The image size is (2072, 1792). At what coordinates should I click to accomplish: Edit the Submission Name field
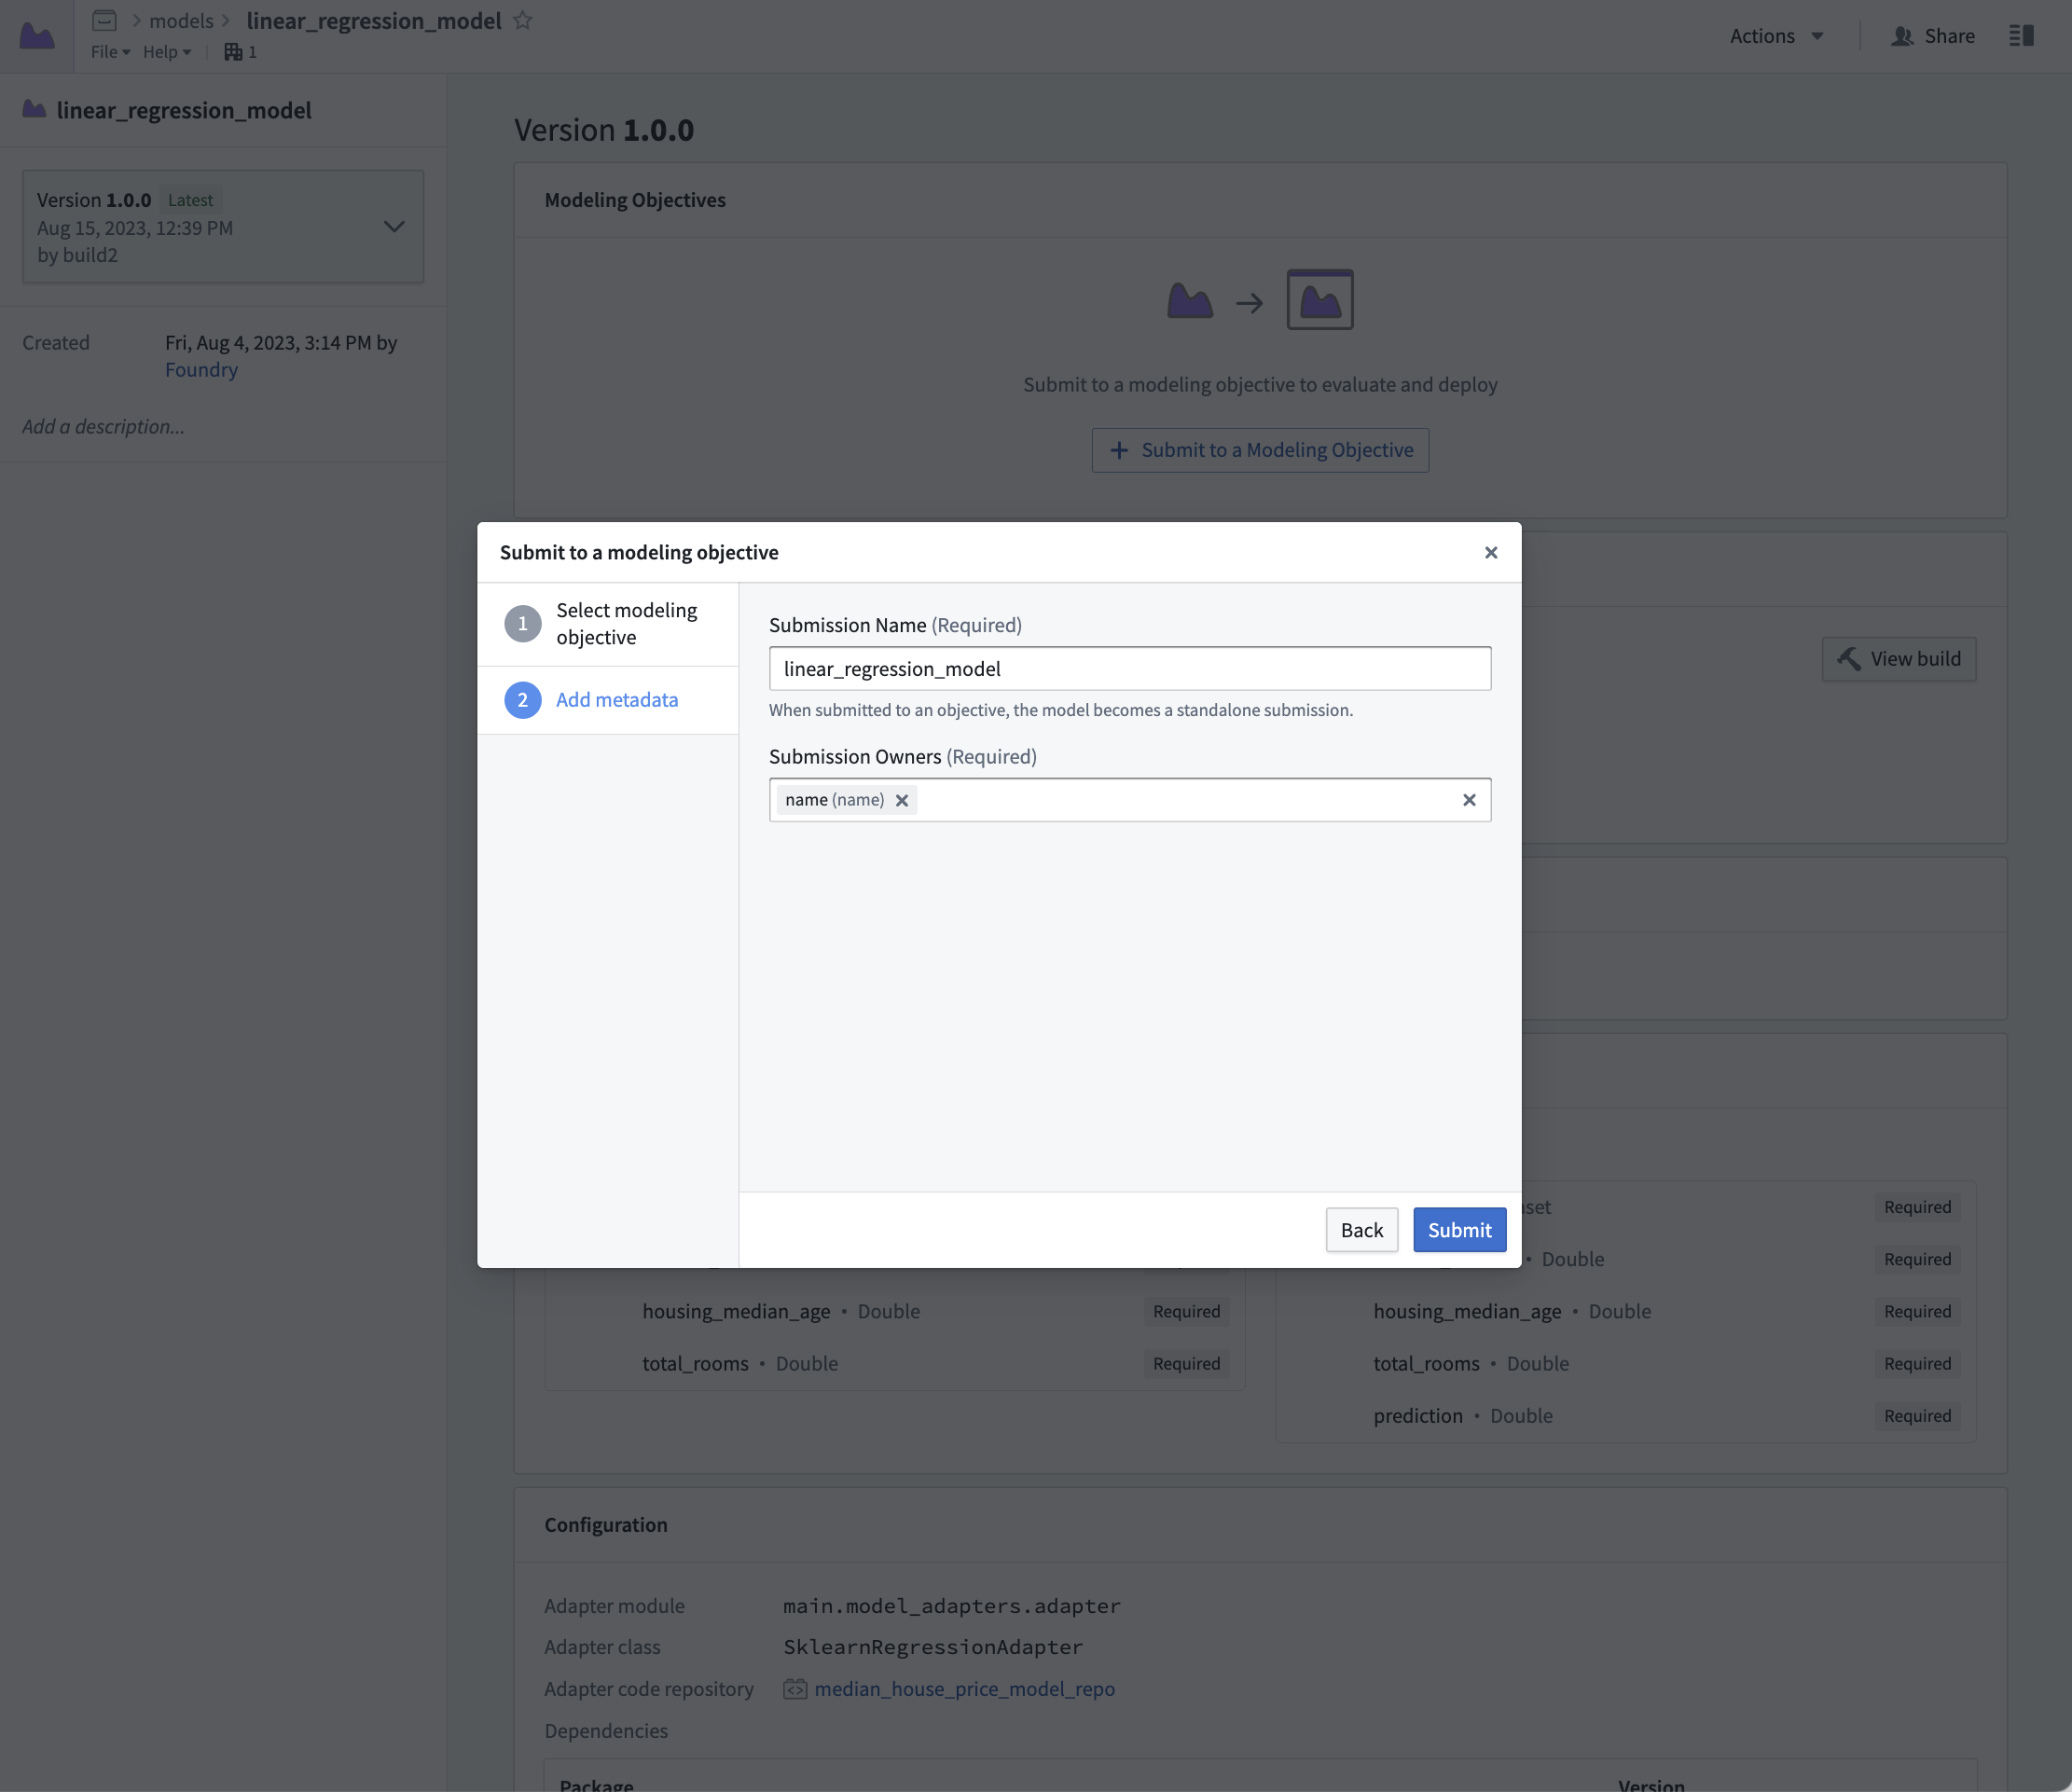tap(1130, 668)
